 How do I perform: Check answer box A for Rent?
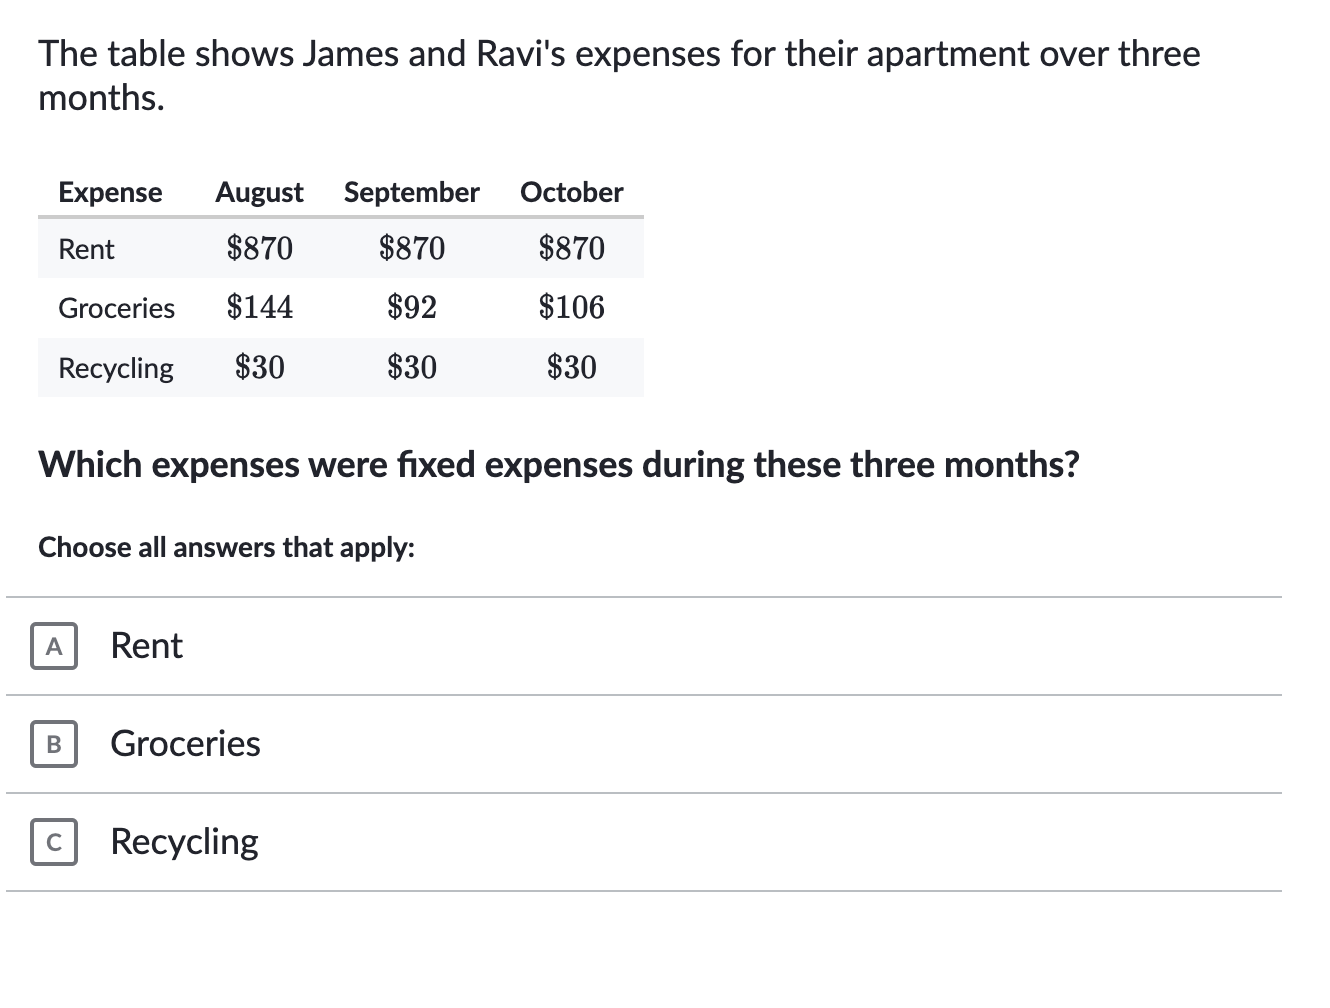pos(54,647)
